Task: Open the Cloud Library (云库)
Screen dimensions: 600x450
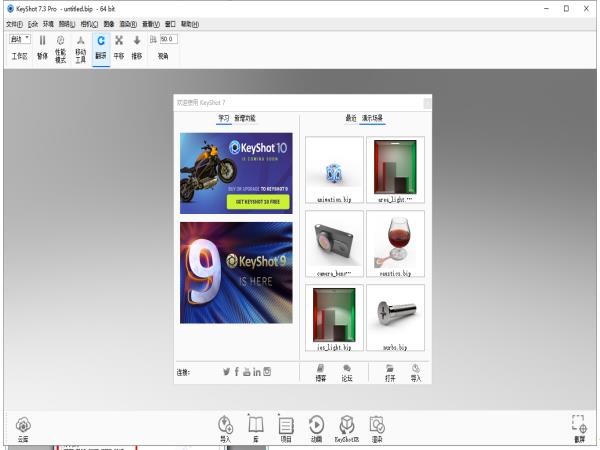Action: pyautogui.click(x=23, y=430)
